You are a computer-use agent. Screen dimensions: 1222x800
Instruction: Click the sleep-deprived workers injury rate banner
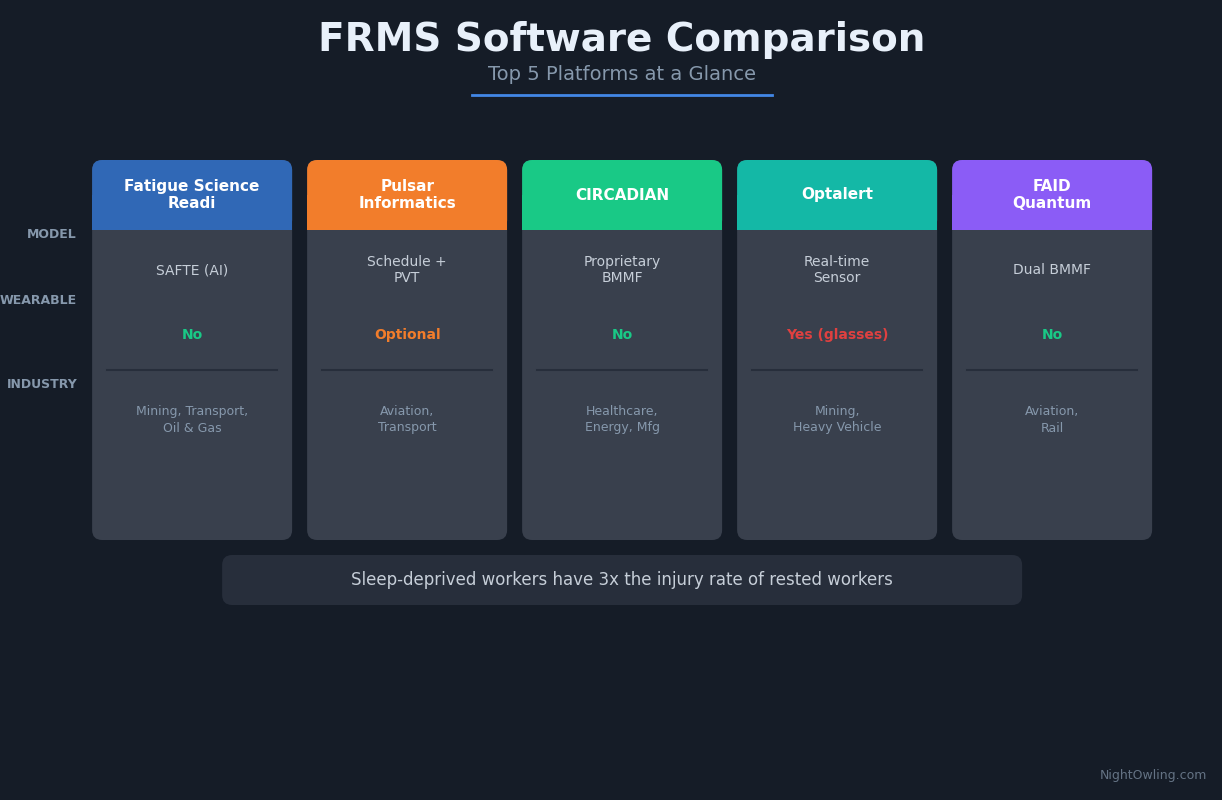(622, 580)
